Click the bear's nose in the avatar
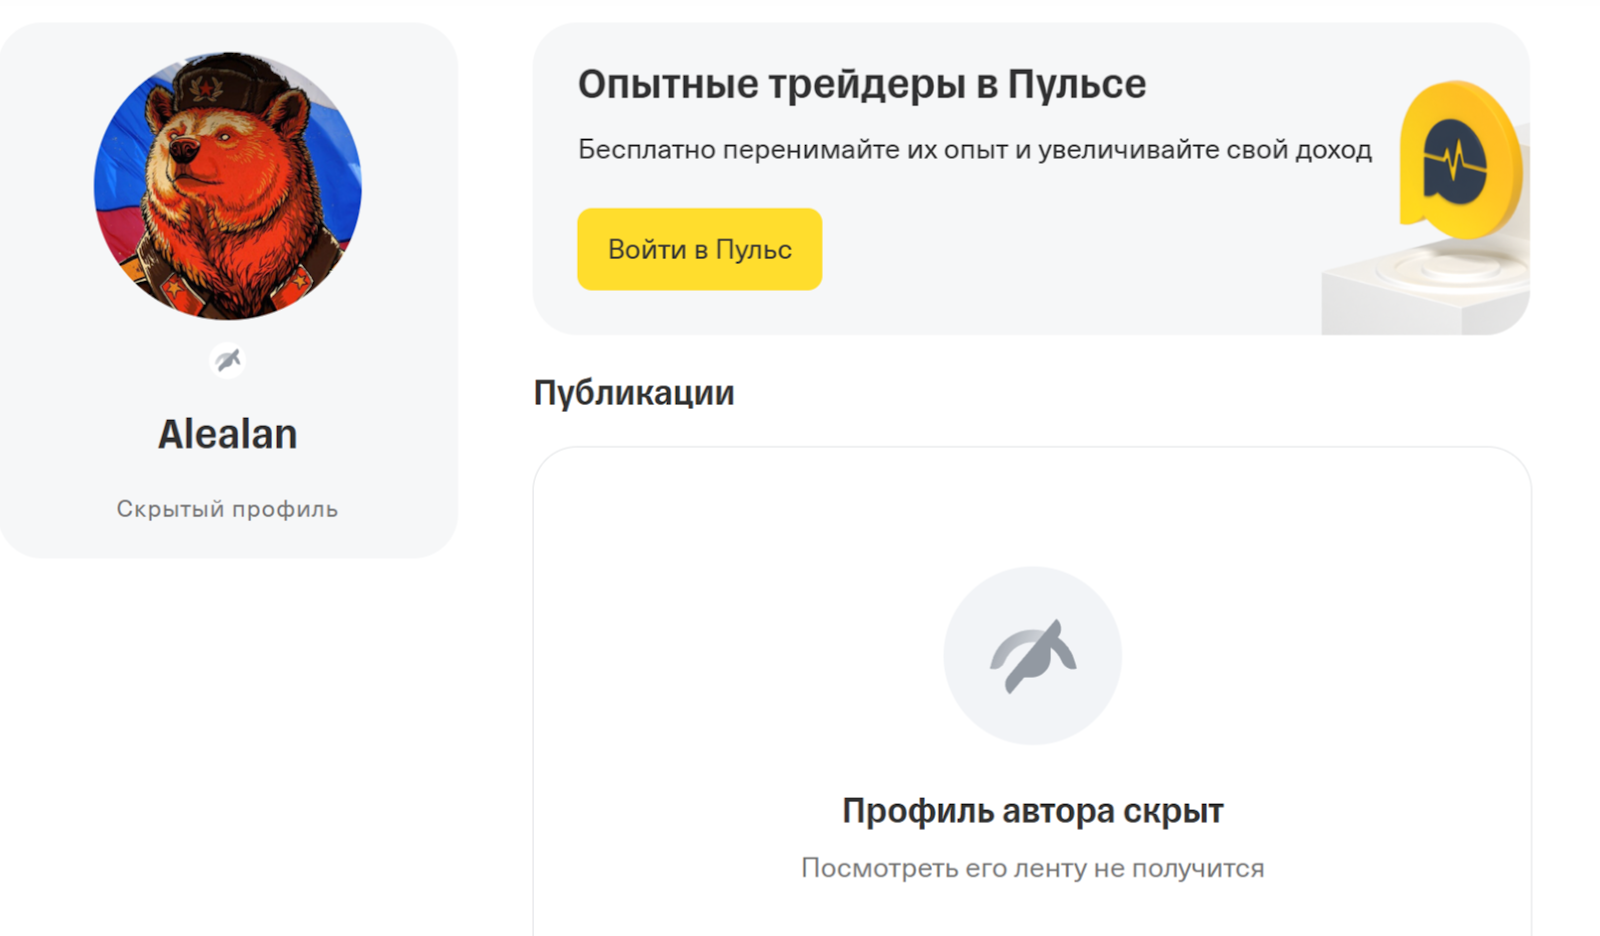This screenshot has height=936, width=1600. (x=183, y=150)
